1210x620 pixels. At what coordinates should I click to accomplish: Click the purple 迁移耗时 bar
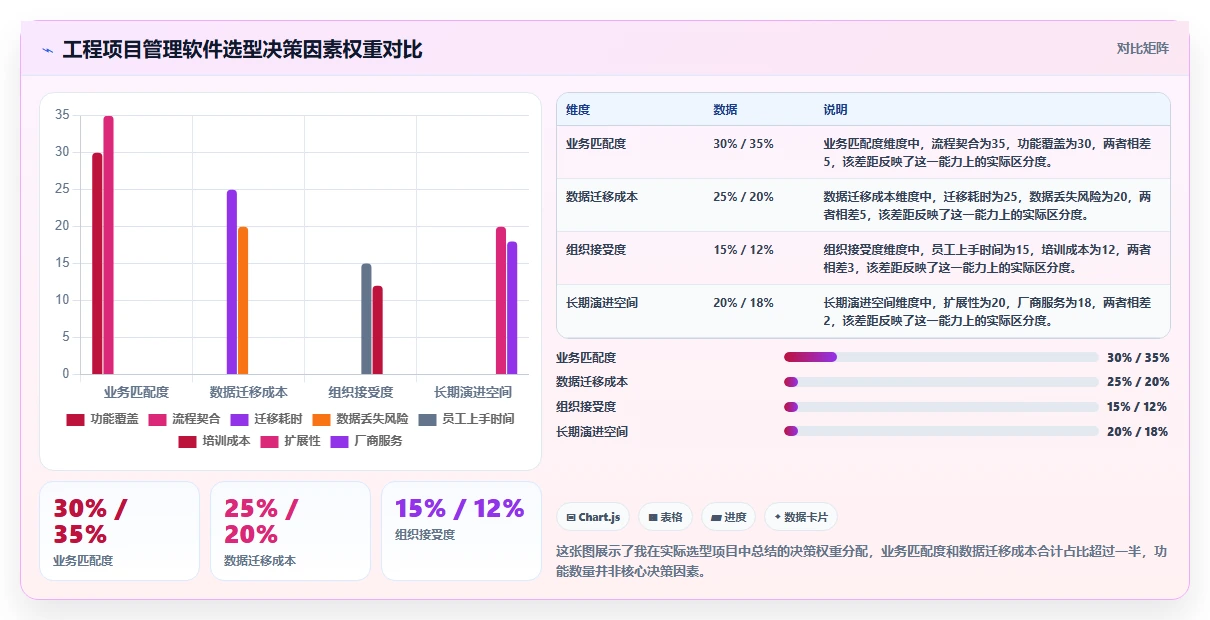(x=231, y=282)
